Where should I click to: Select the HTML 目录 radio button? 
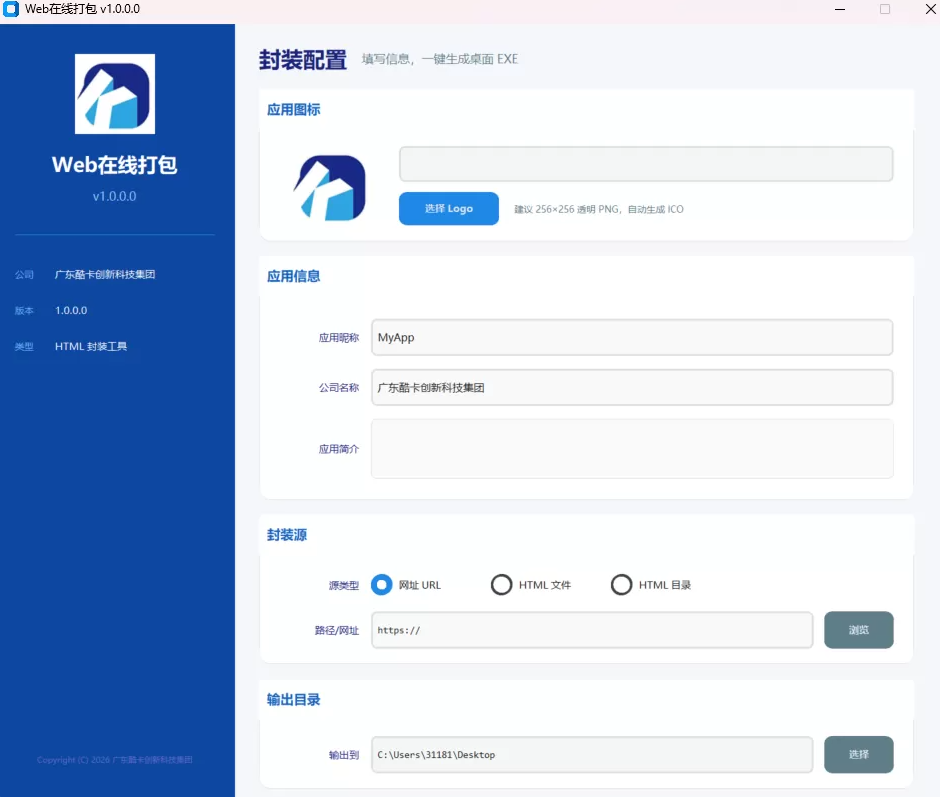pos(621,585)
